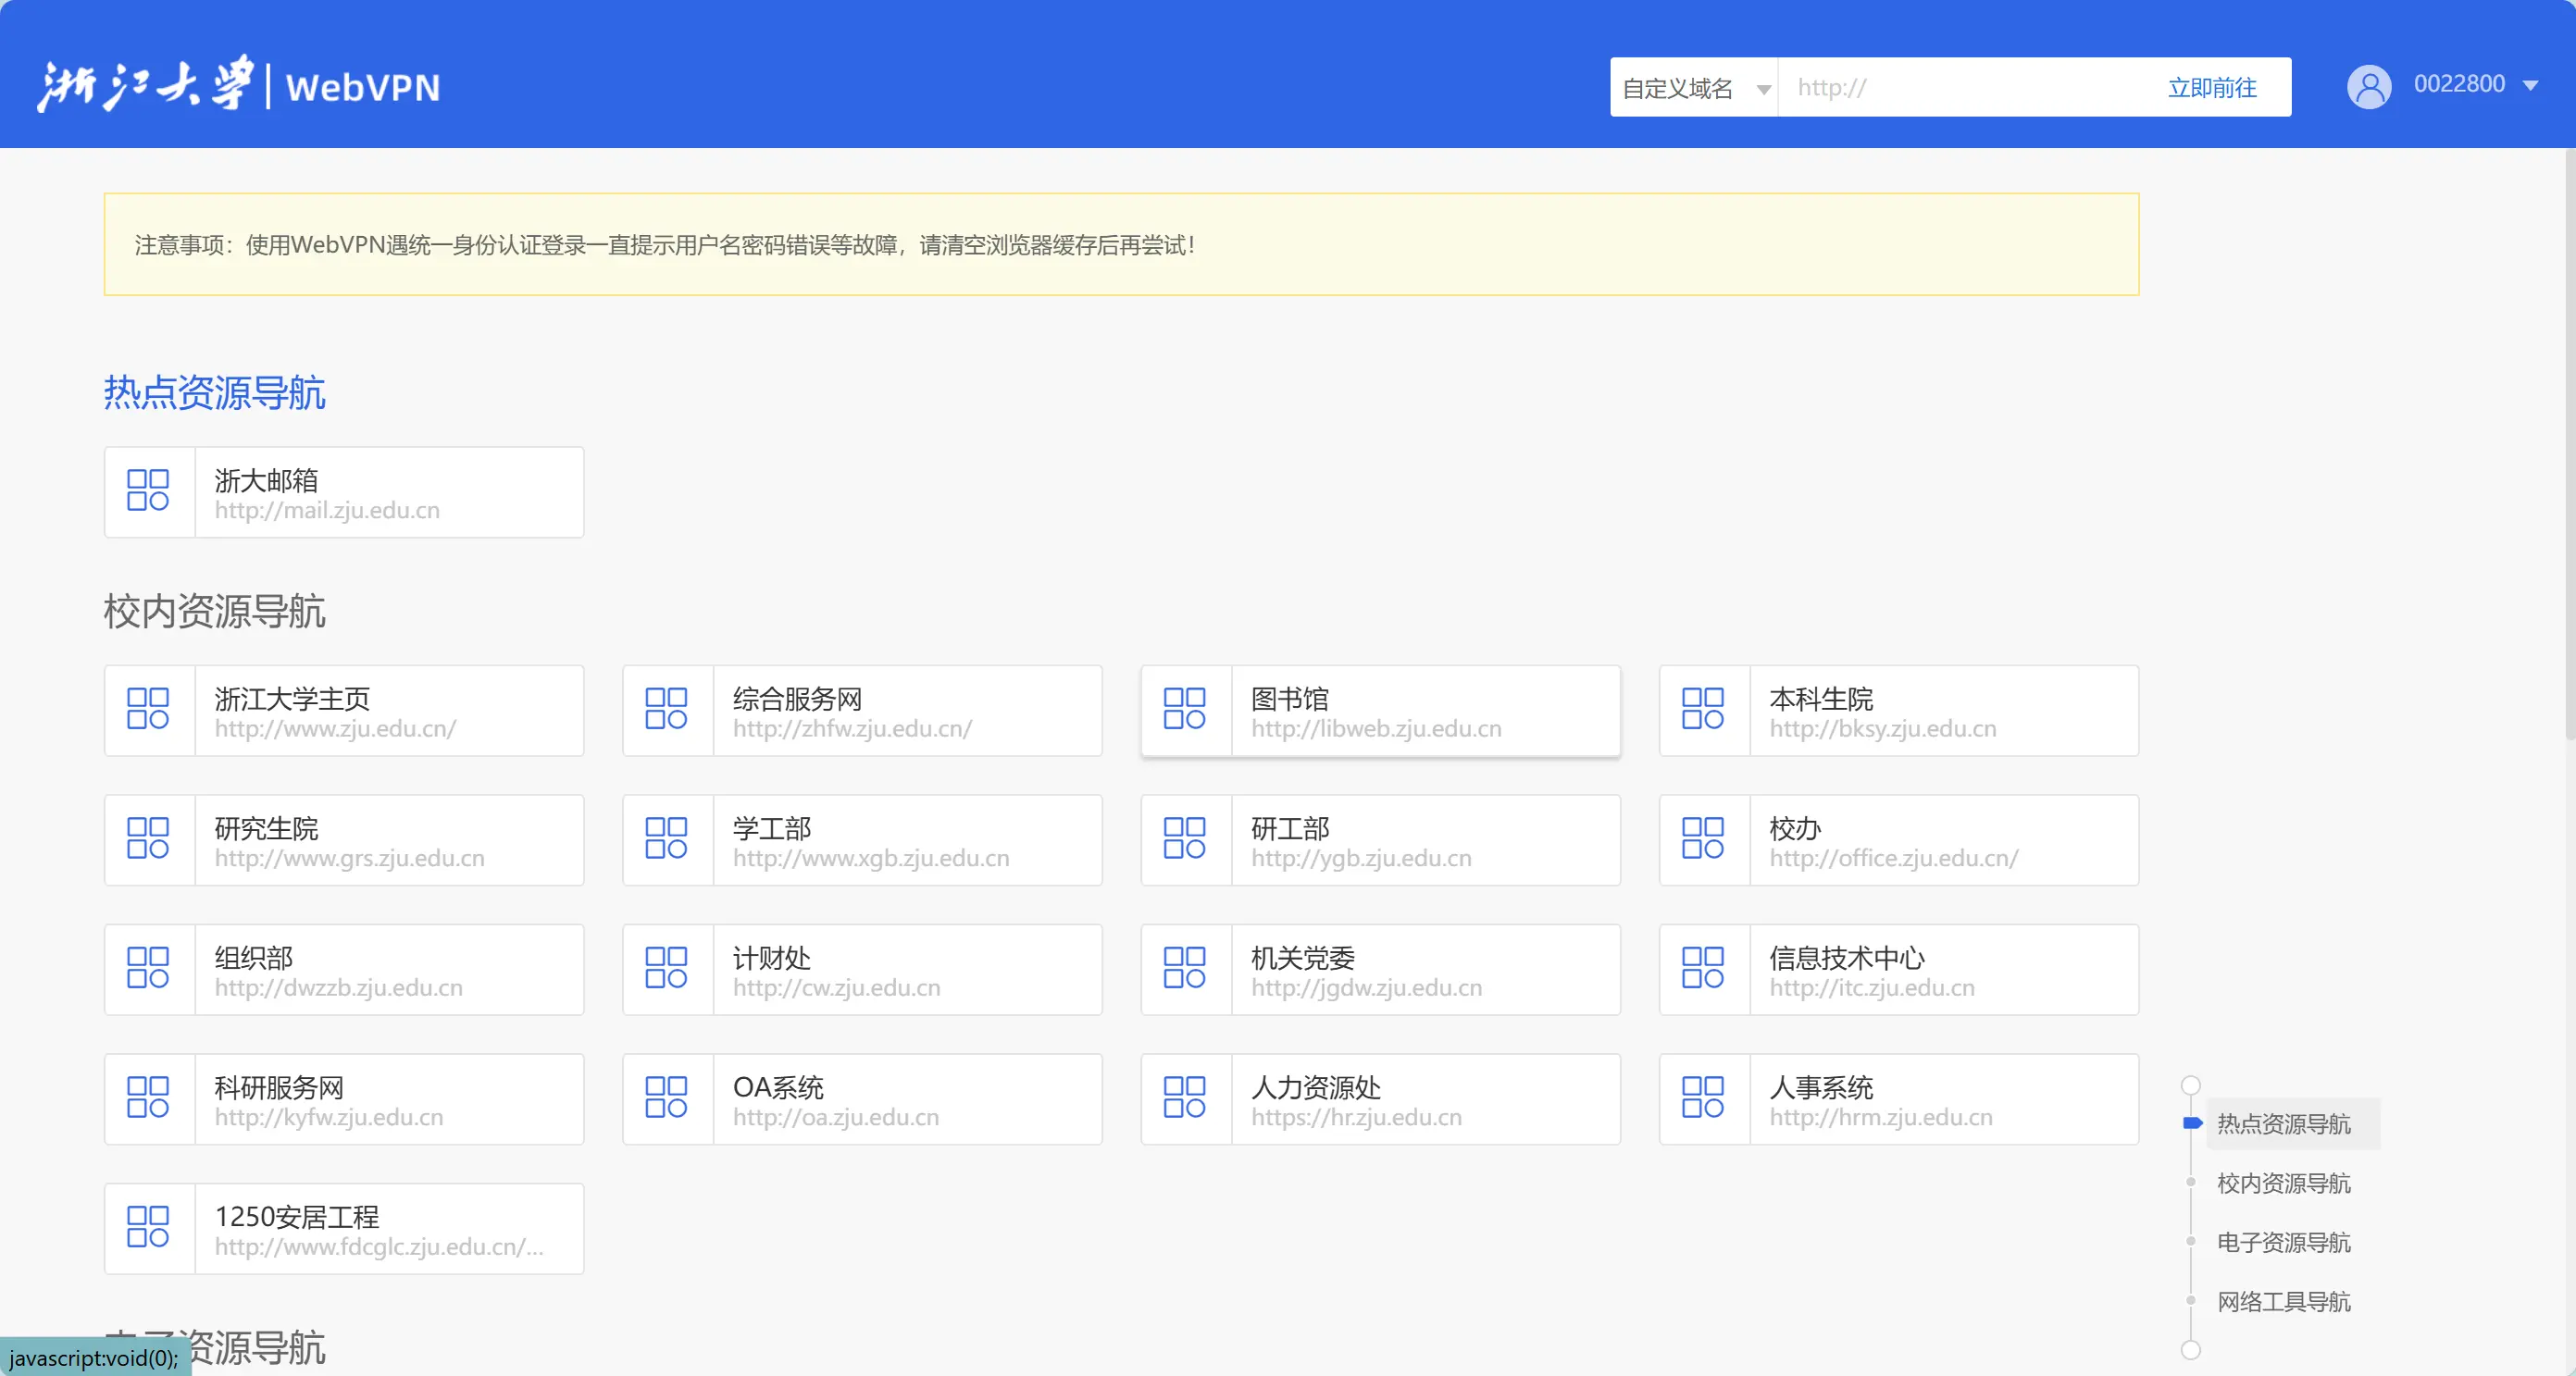Open the 科研服务网 link

pos(344,1099)
